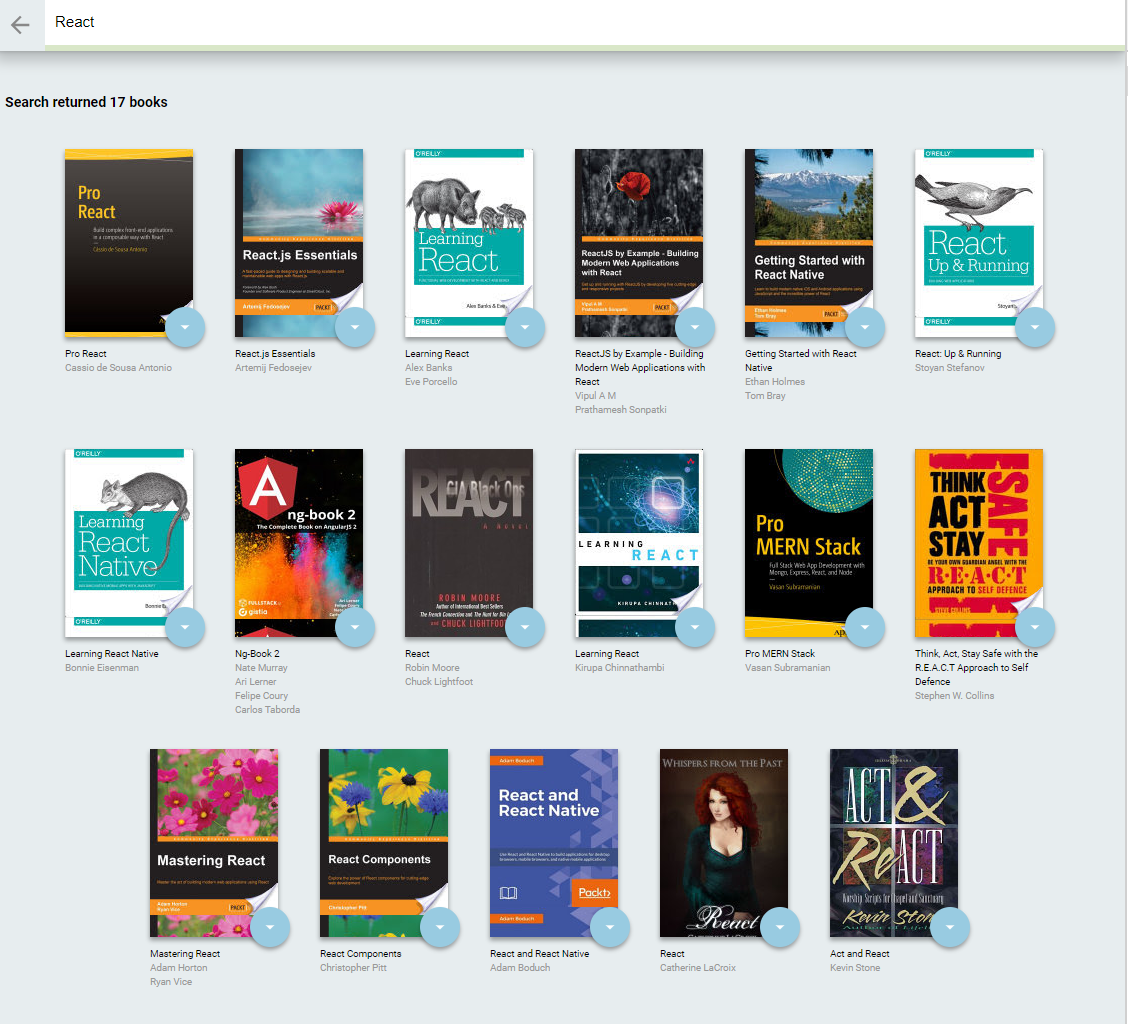Image resolution: width=1128 pixels, height=1024 pixels.
Task: Open shelf dropdown on React and React Native
Action: click(x=610, y=928)
